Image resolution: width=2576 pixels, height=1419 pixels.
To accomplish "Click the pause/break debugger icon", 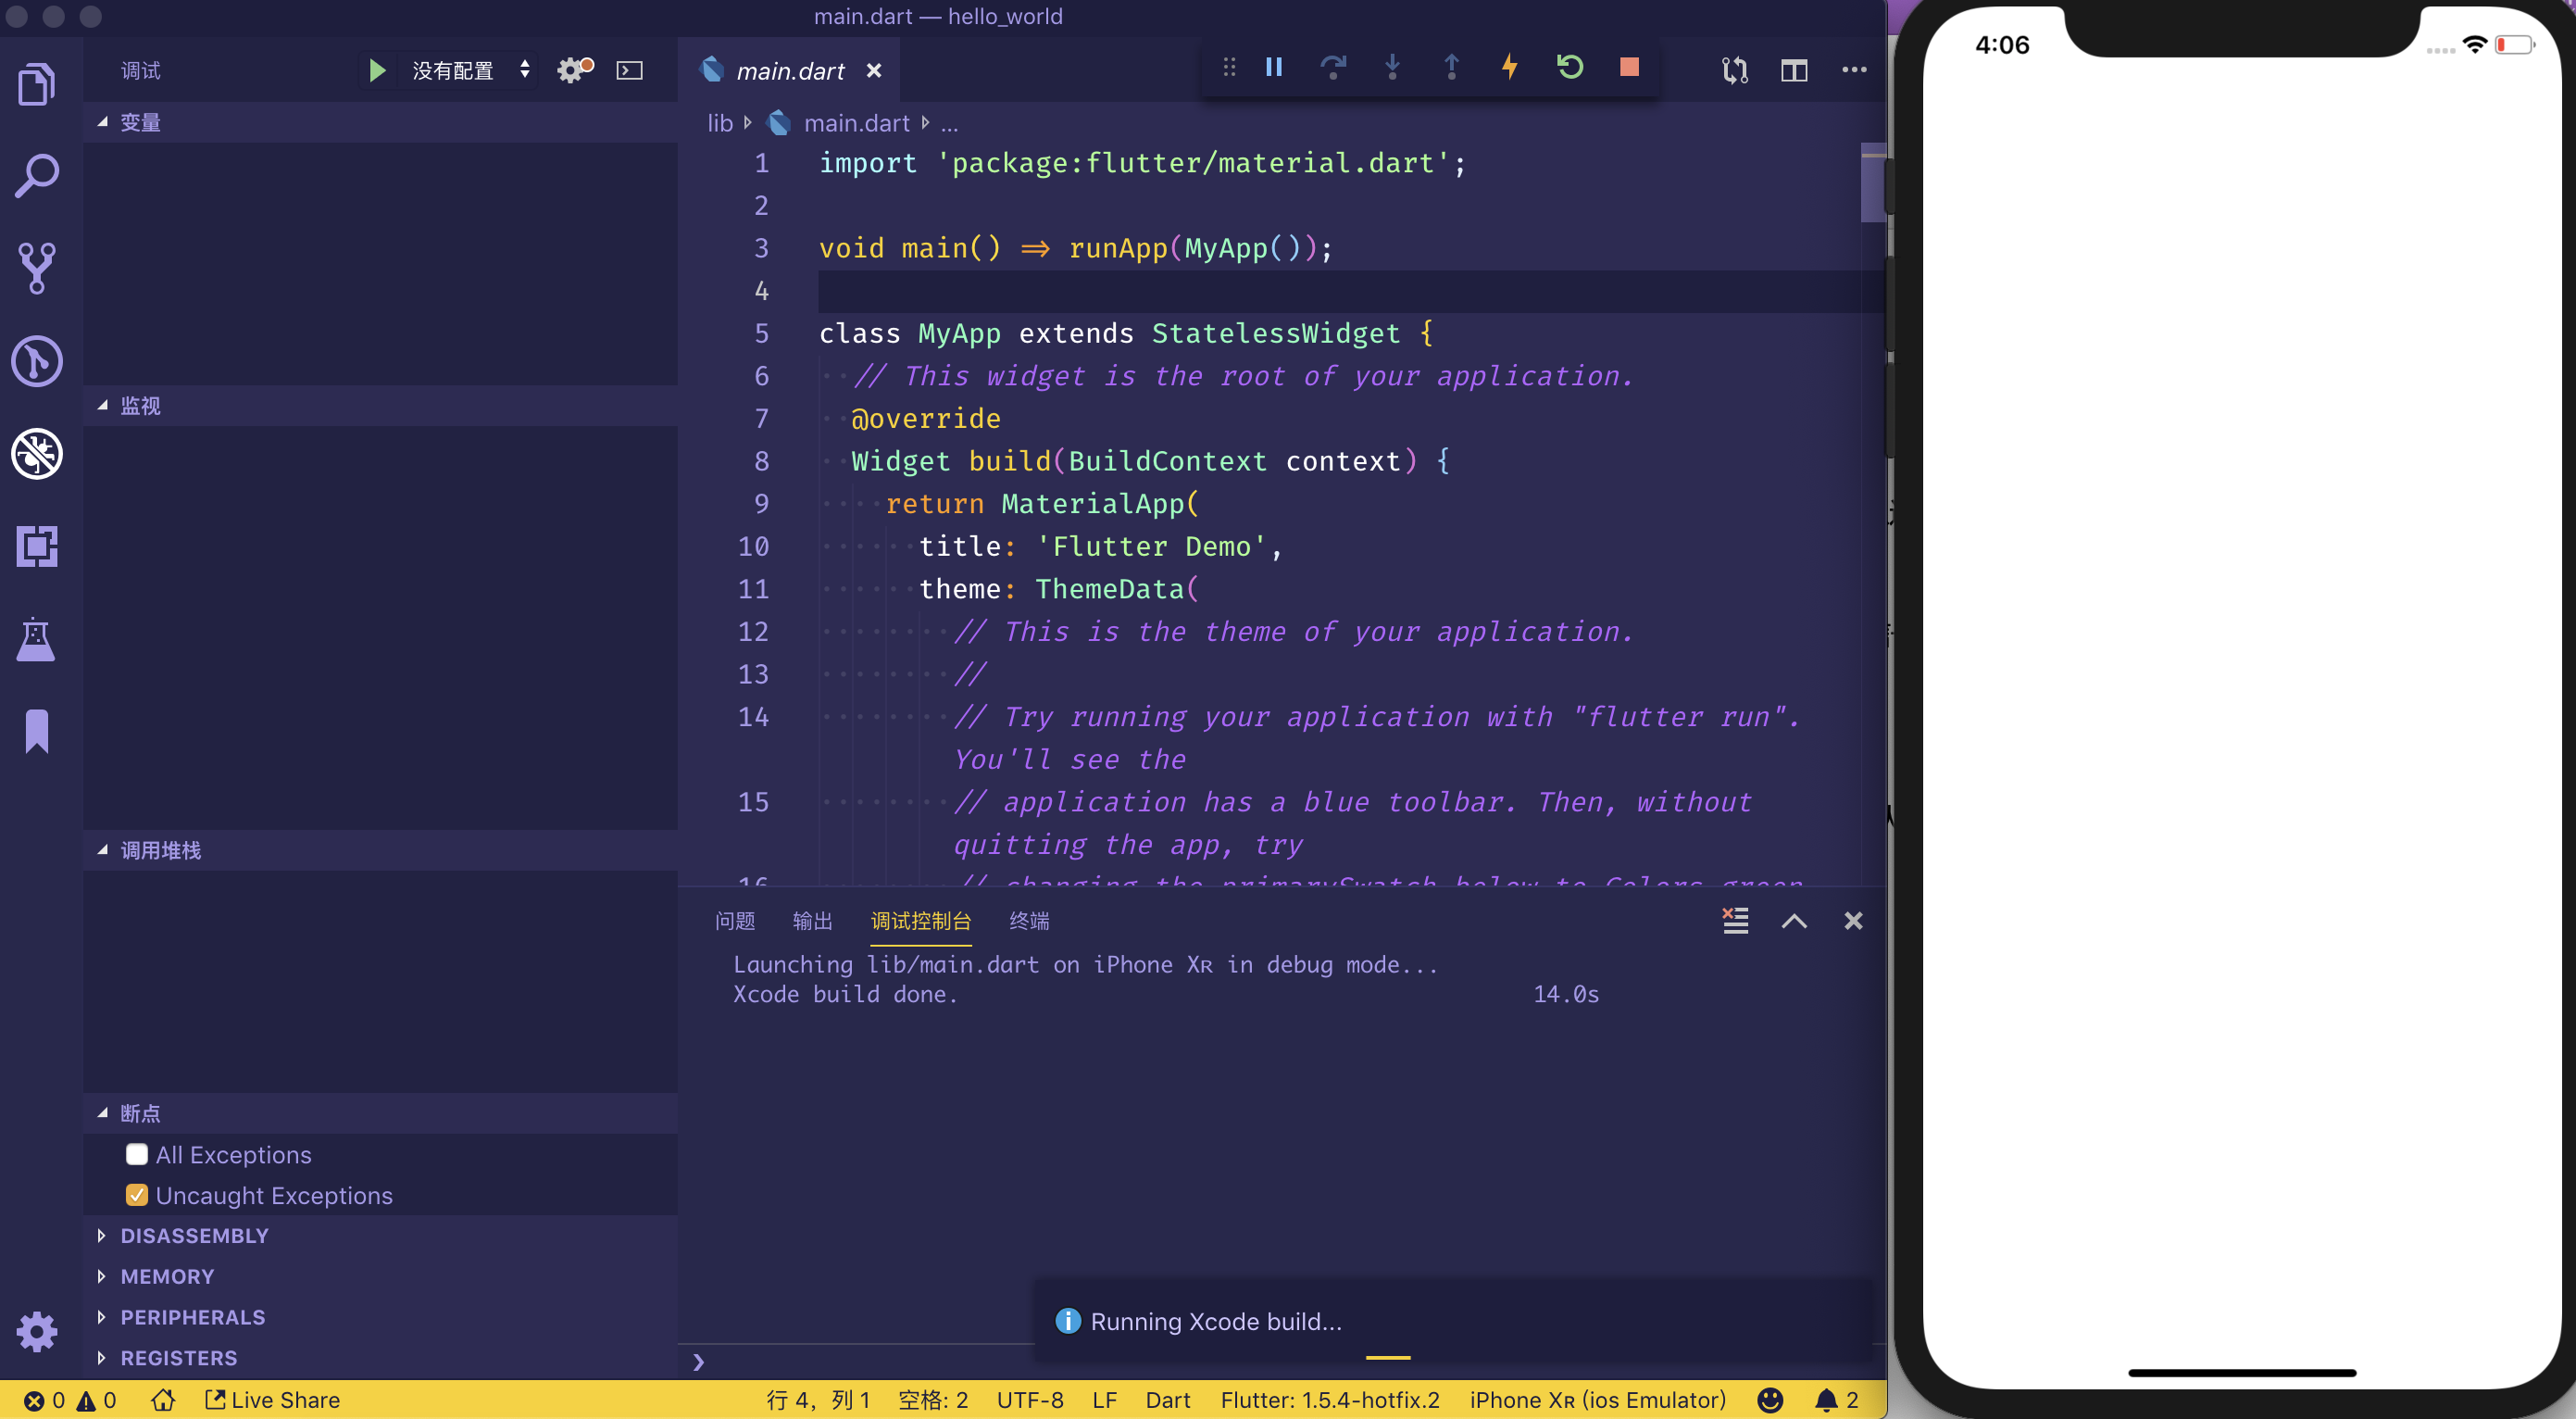I will [1275, 69].
